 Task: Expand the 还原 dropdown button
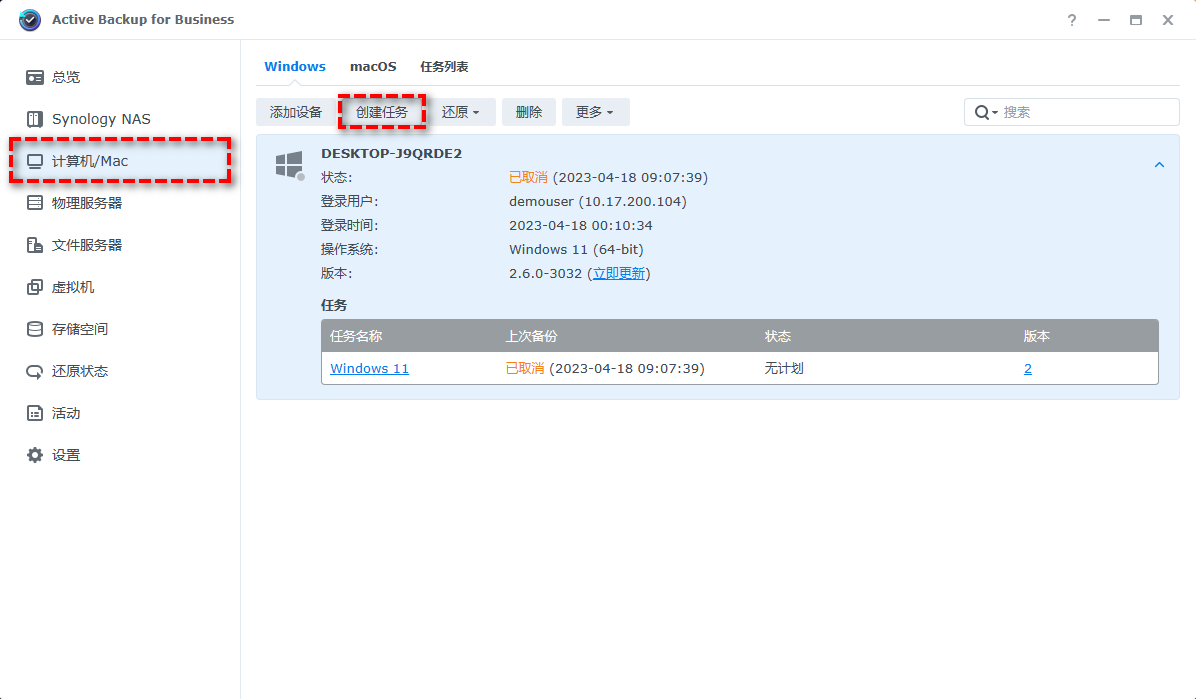(461, 112)
